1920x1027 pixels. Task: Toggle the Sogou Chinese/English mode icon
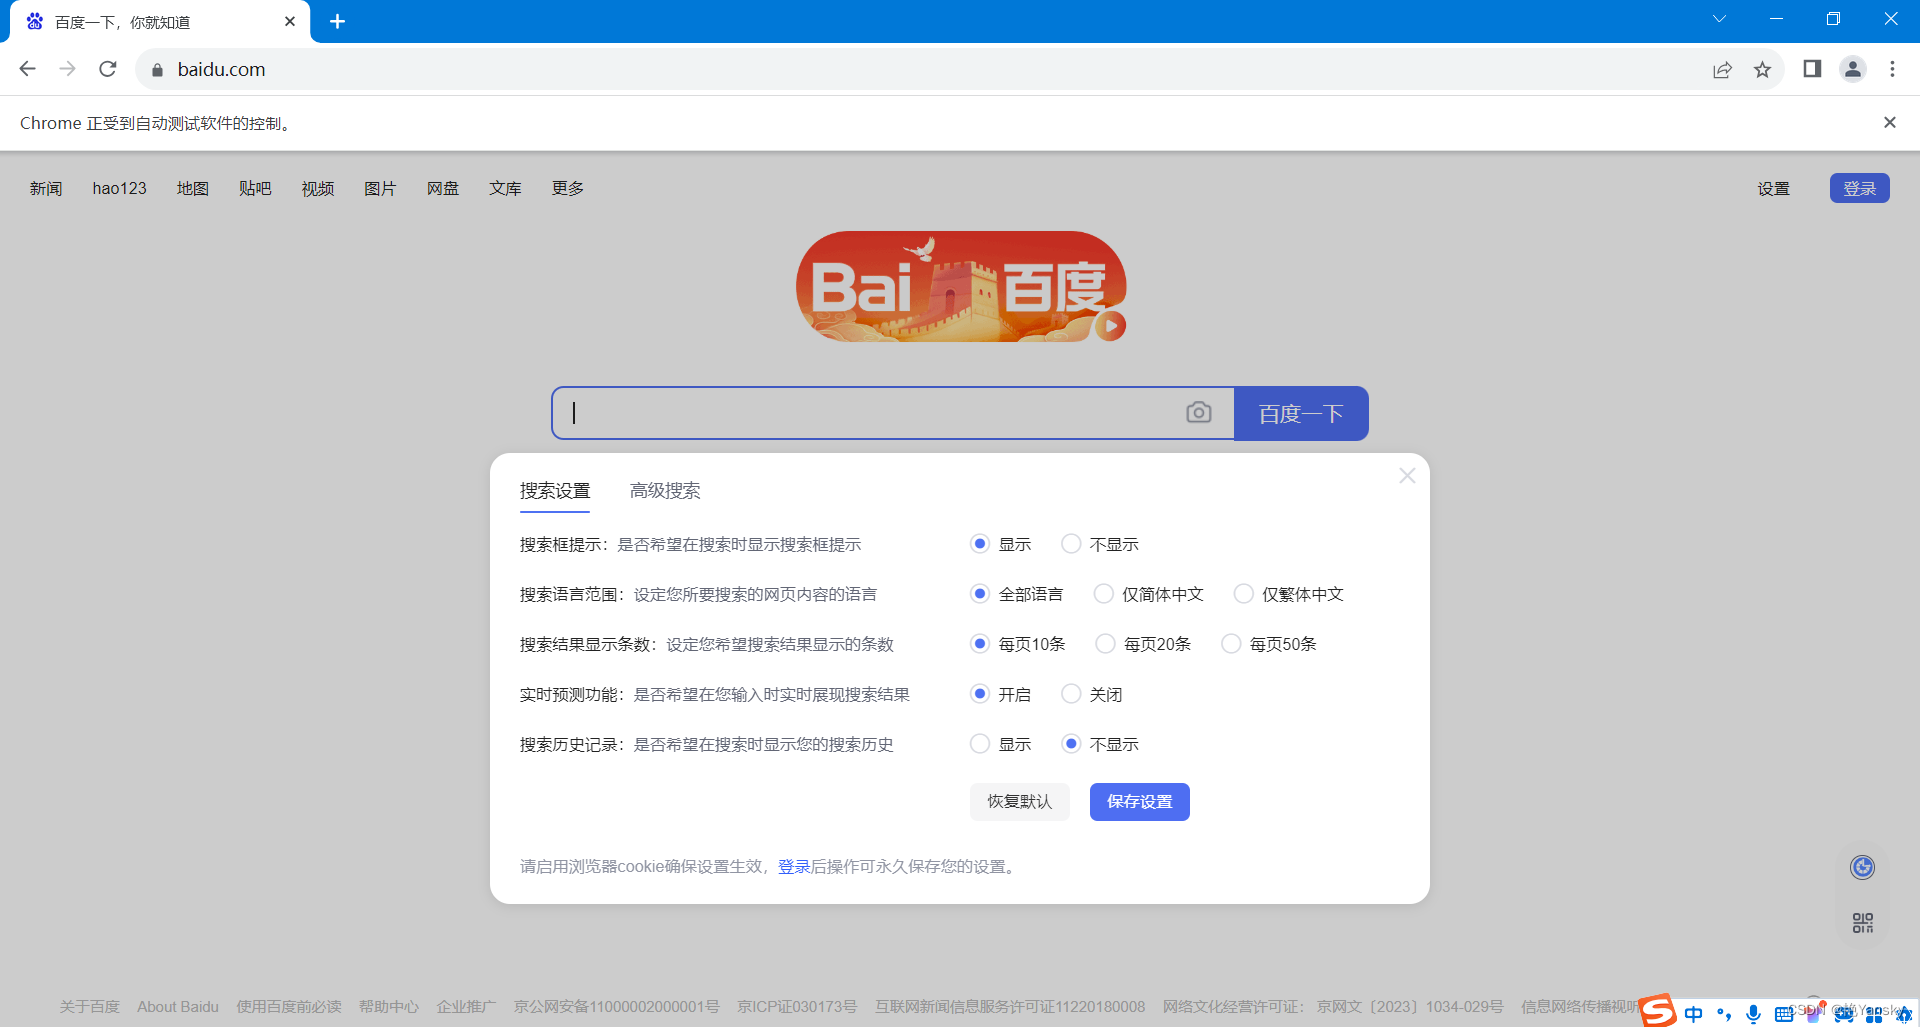pyautogui.click(x=1693, y=1014)
